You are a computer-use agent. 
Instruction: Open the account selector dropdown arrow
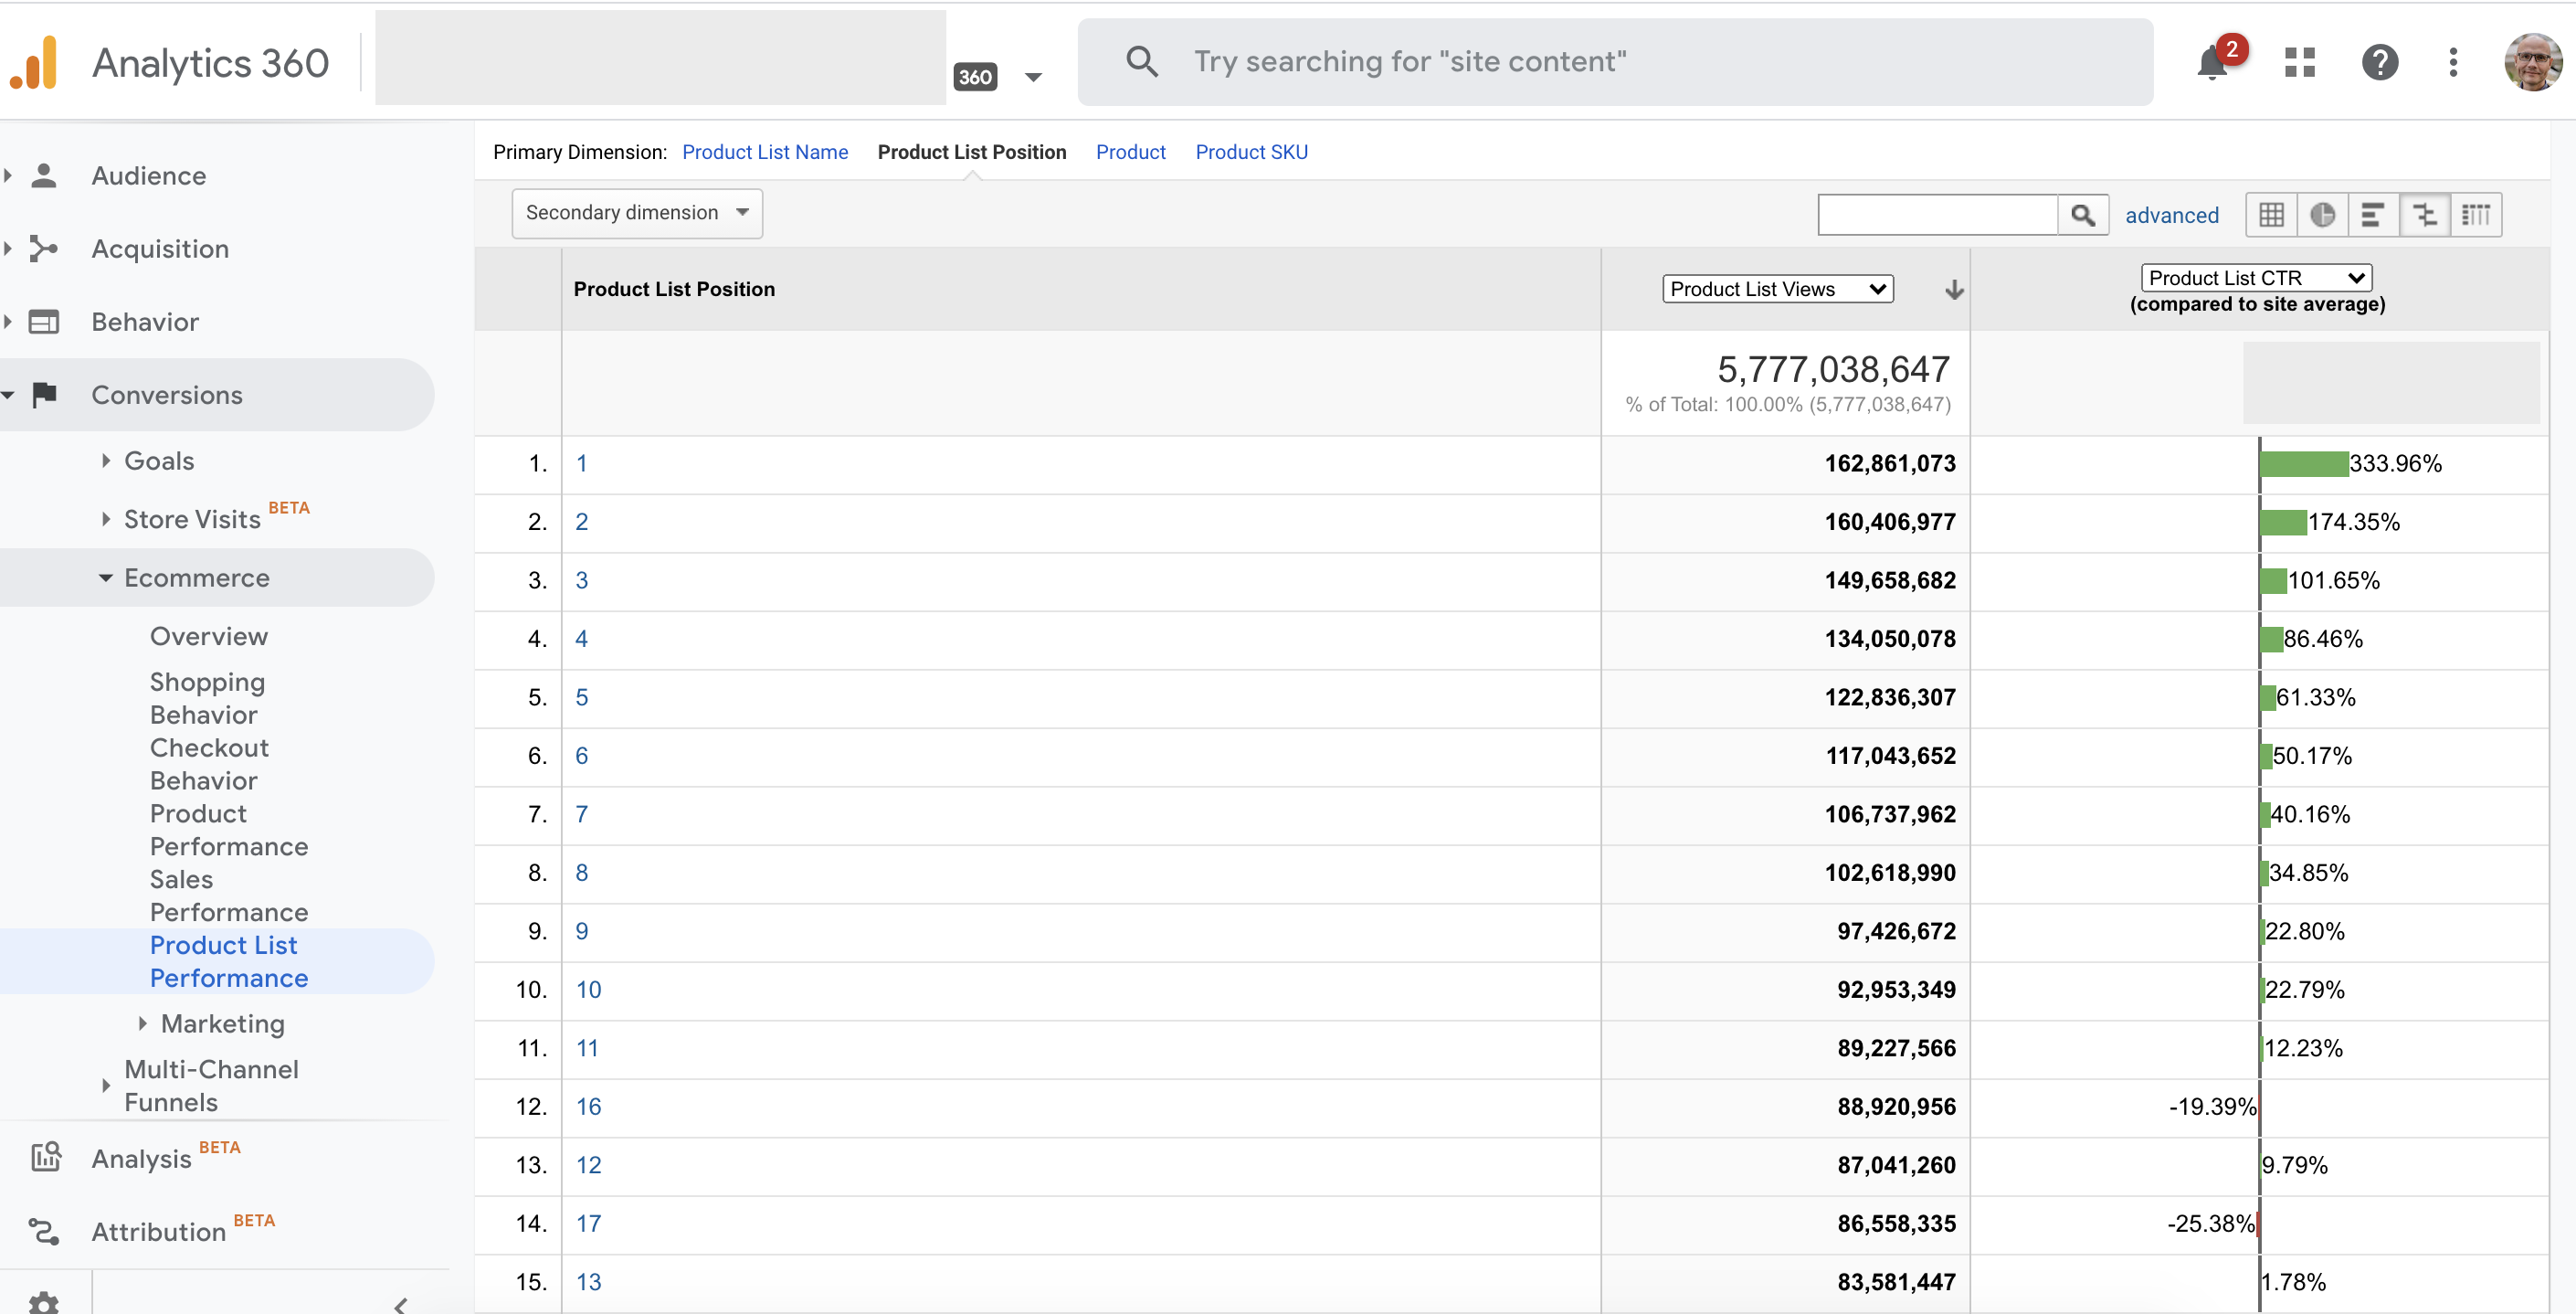tap(1034, 77)
